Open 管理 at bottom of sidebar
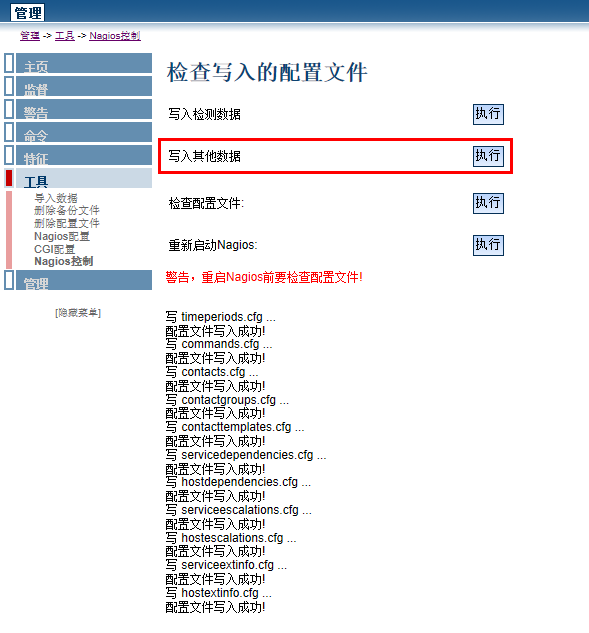 tap(84, 280)
